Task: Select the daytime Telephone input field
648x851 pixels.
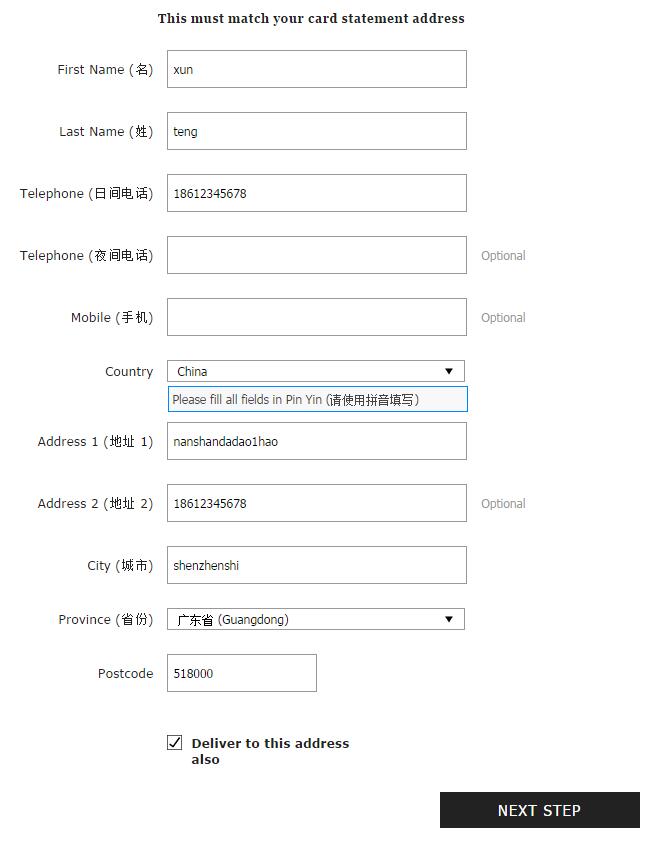Action: [316, 193]
